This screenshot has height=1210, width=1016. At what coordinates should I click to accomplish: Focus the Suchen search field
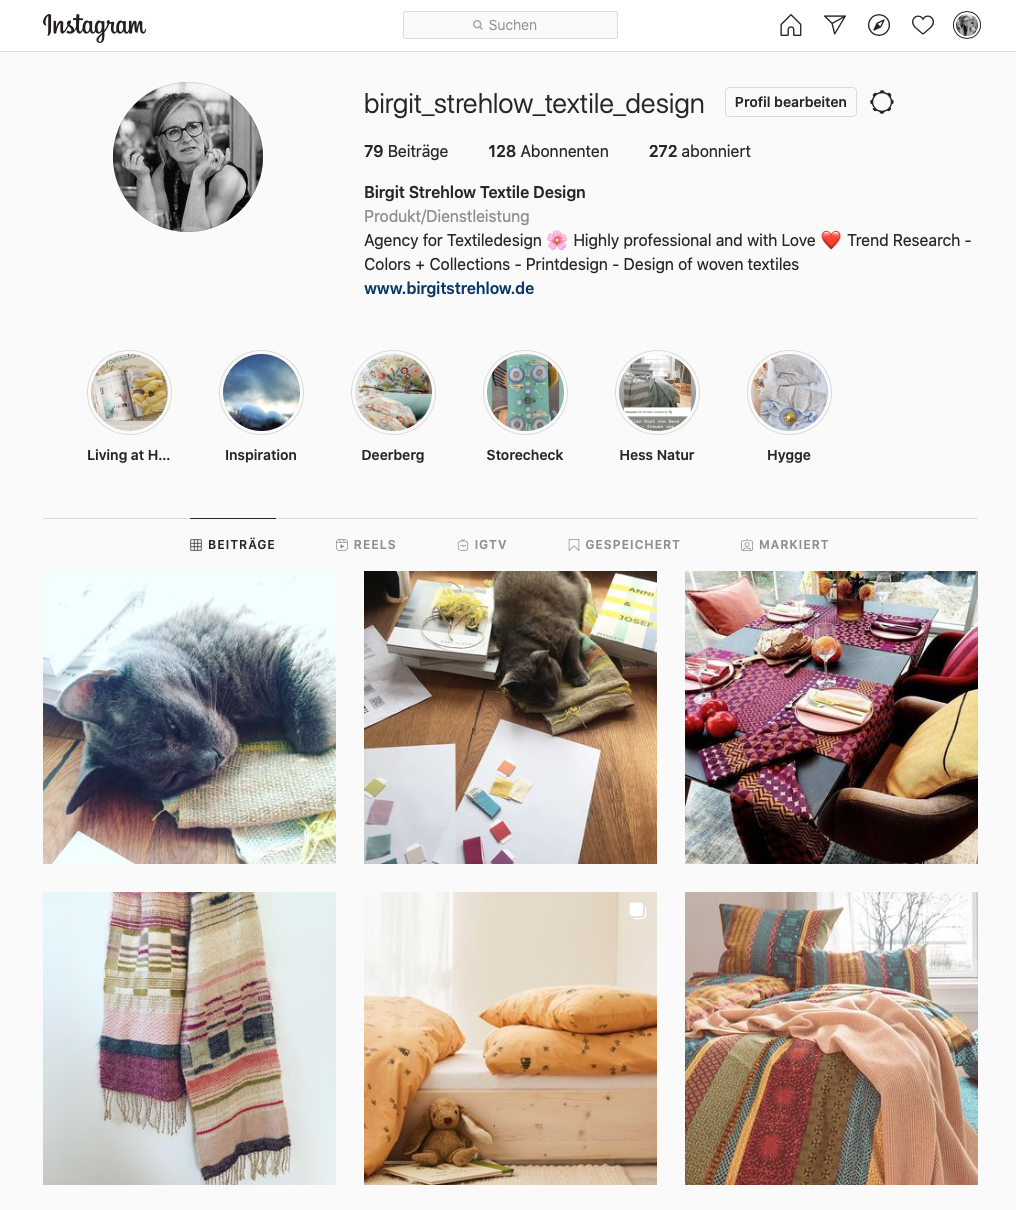[x=510, y=25]
